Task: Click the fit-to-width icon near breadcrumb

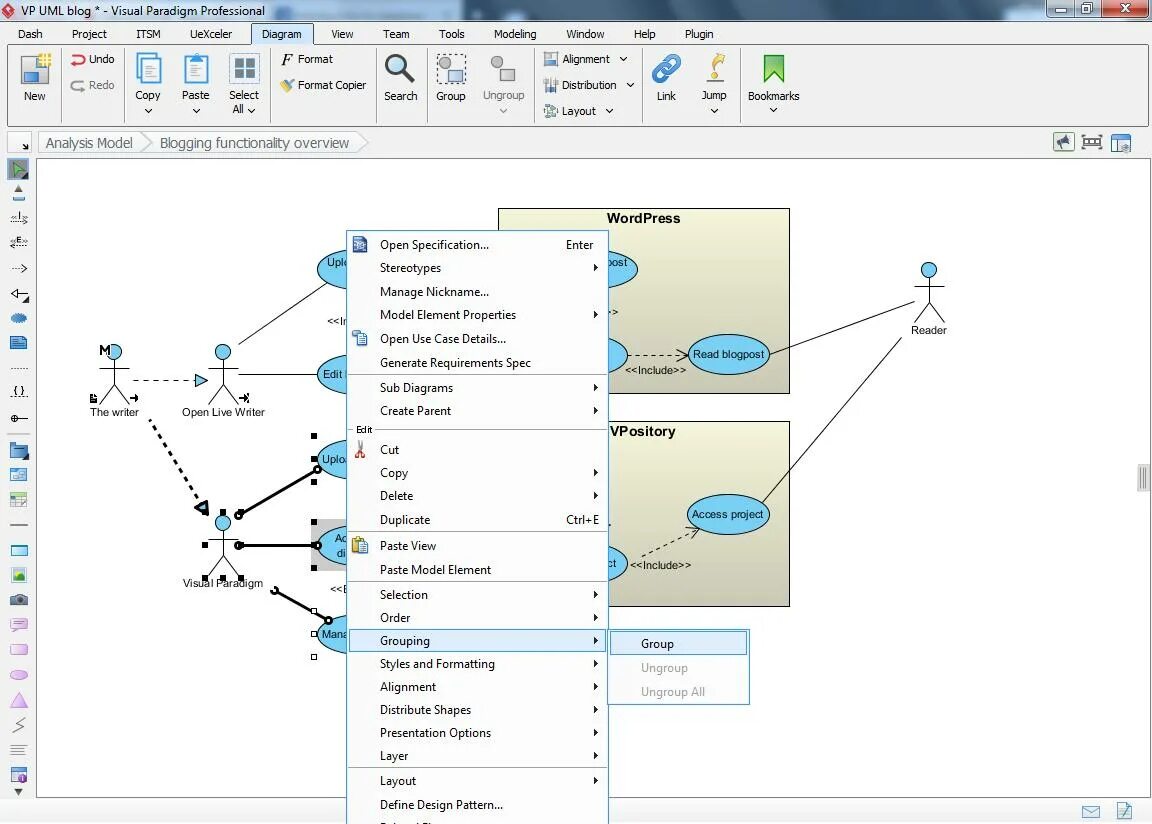Action: (x=1092, y=142)
